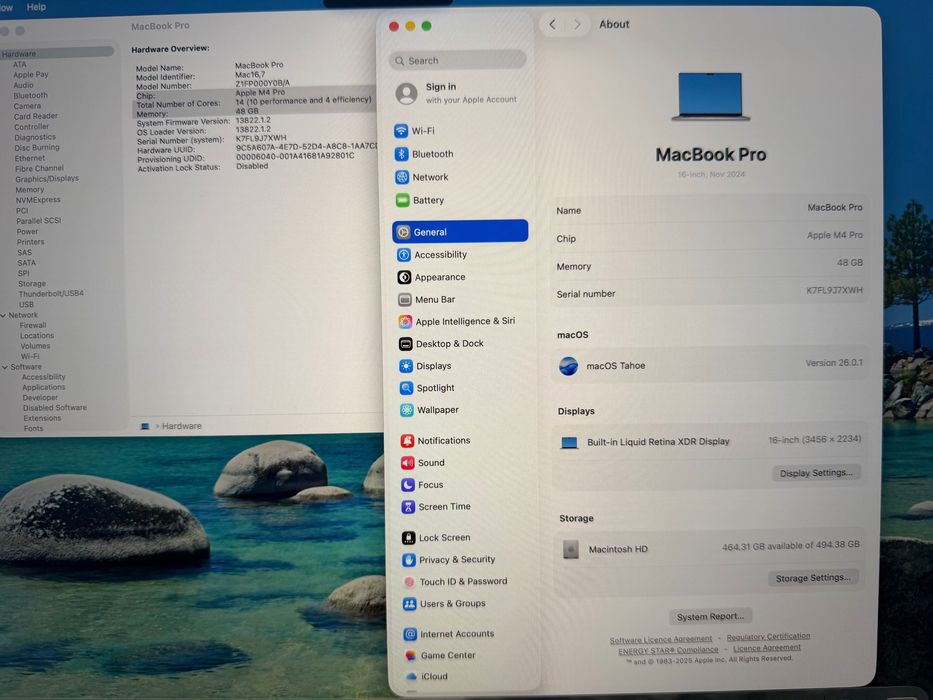Open the Licence Agreement link

(766, 648)
